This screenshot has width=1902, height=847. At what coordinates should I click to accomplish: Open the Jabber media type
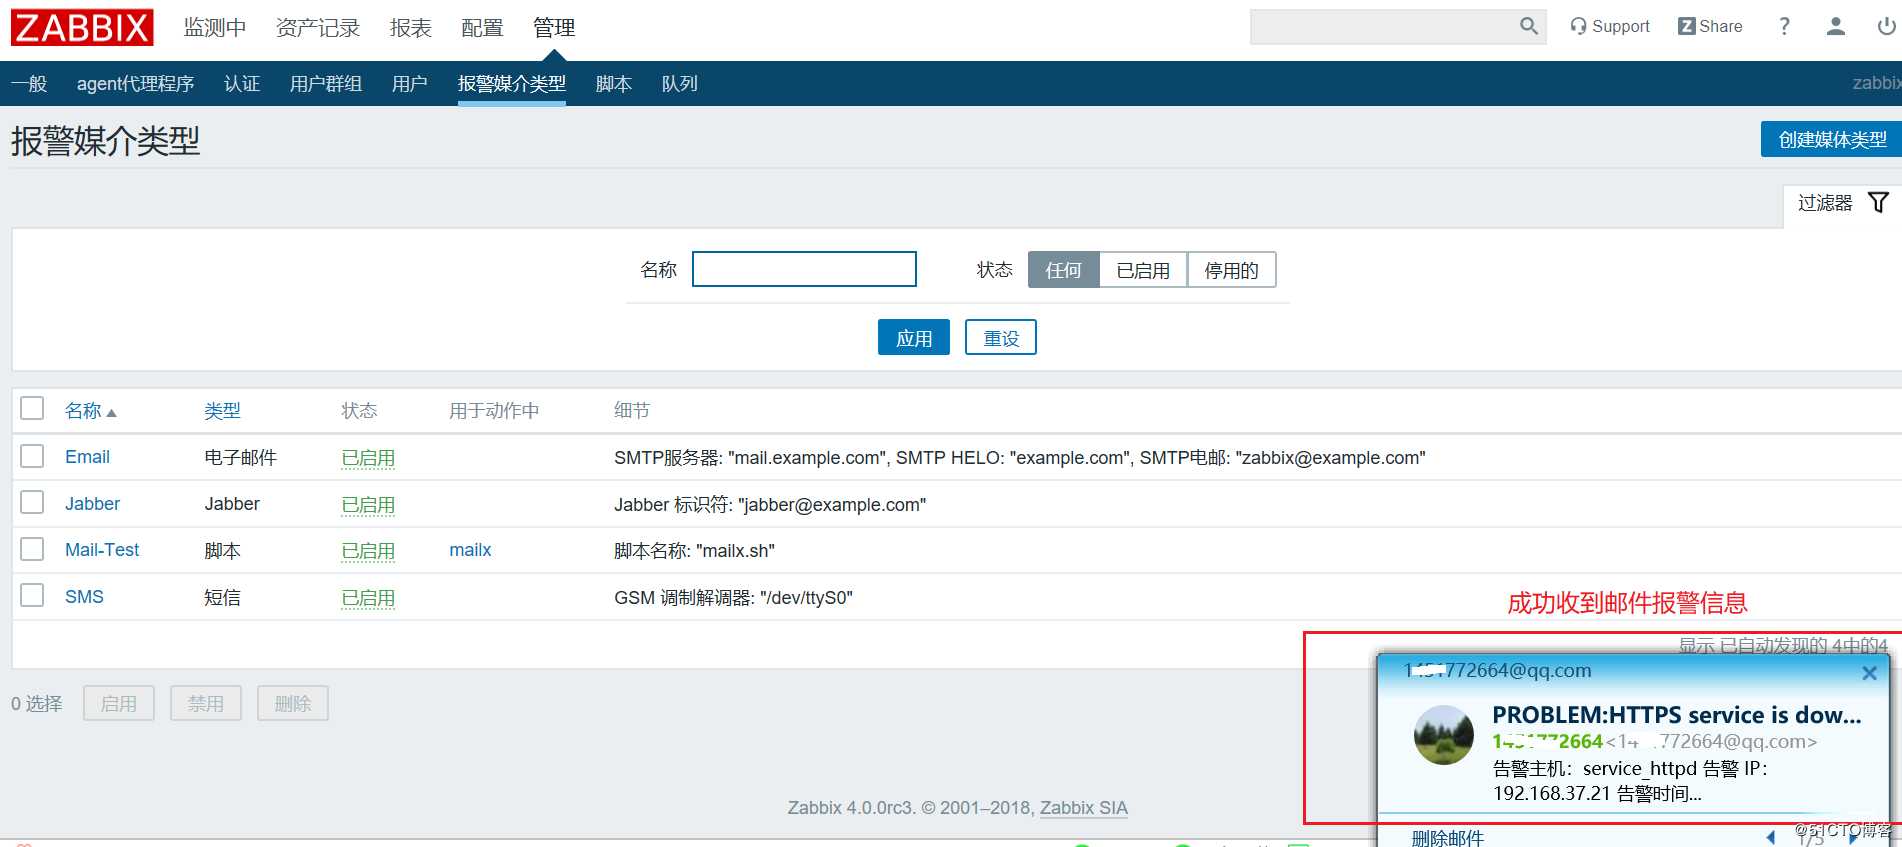coord(92,504)
